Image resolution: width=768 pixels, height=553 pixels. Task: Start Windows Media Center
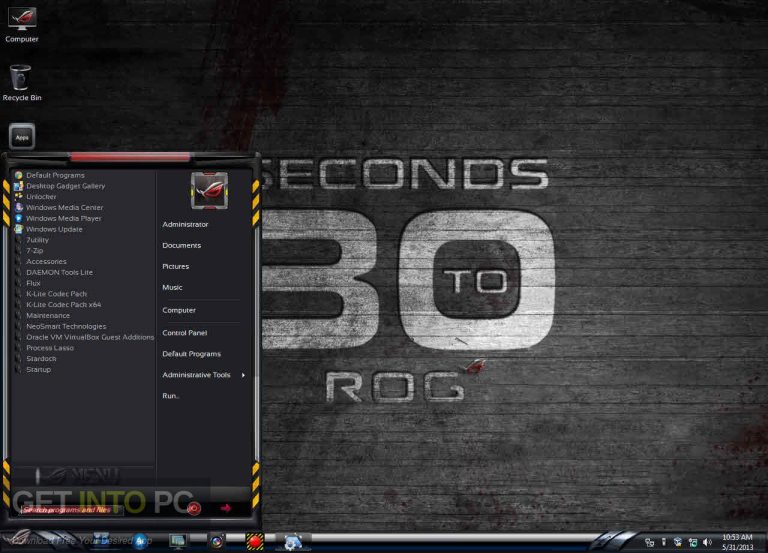pyautogui.click(x=59, y=207)
